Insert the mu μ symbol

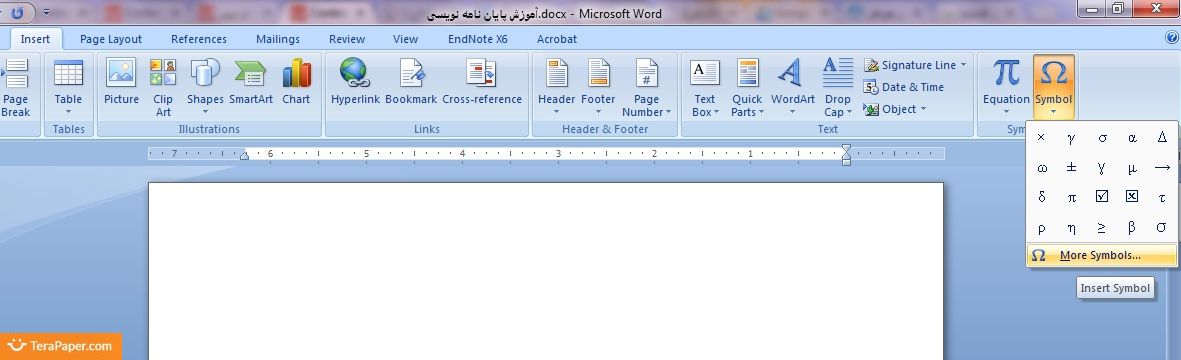coord(1132,168)
